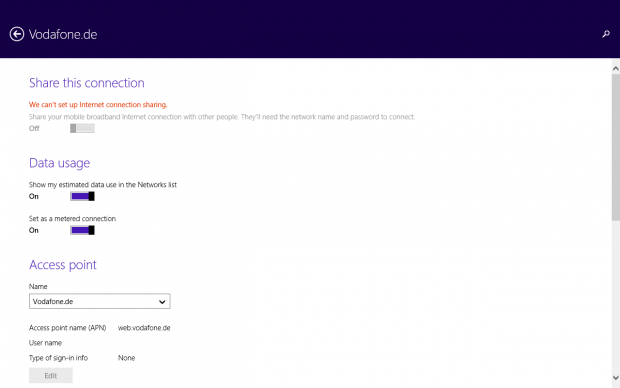Screen dimensions: 620x388
Task: Turn off estimated data use toggle
Action: tap(82, 196)
